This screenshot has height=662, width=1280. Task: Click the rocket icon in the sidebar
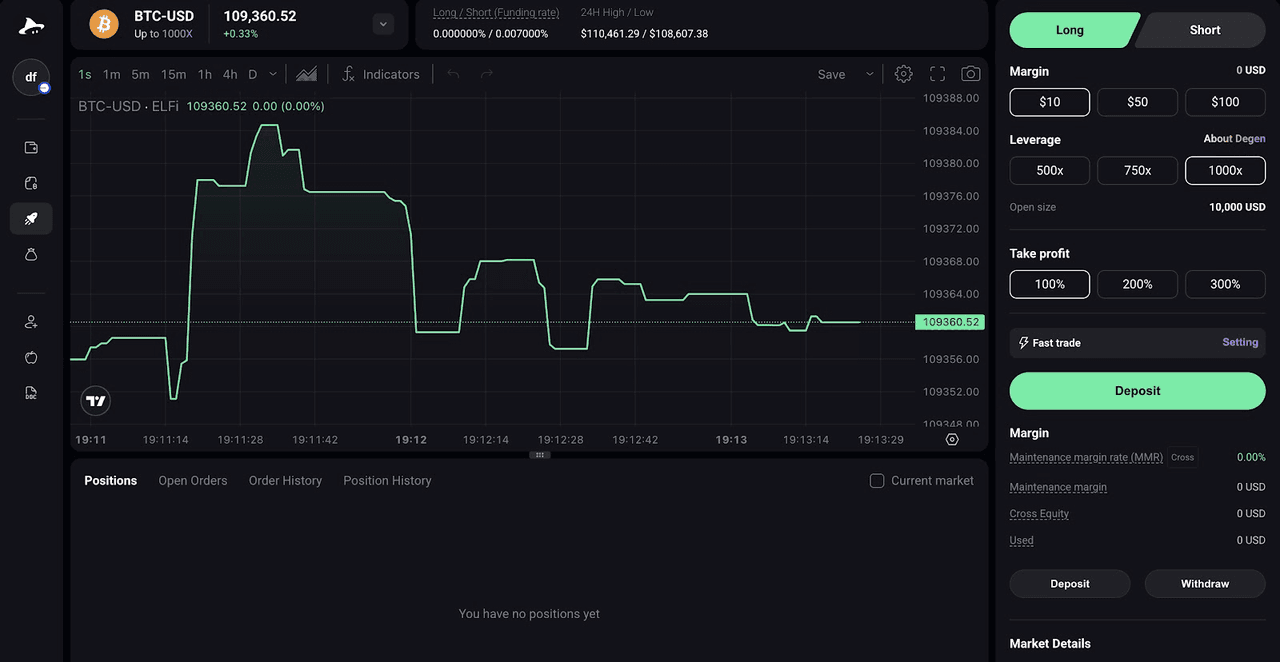pyautogui.click(x=31, y=219)
